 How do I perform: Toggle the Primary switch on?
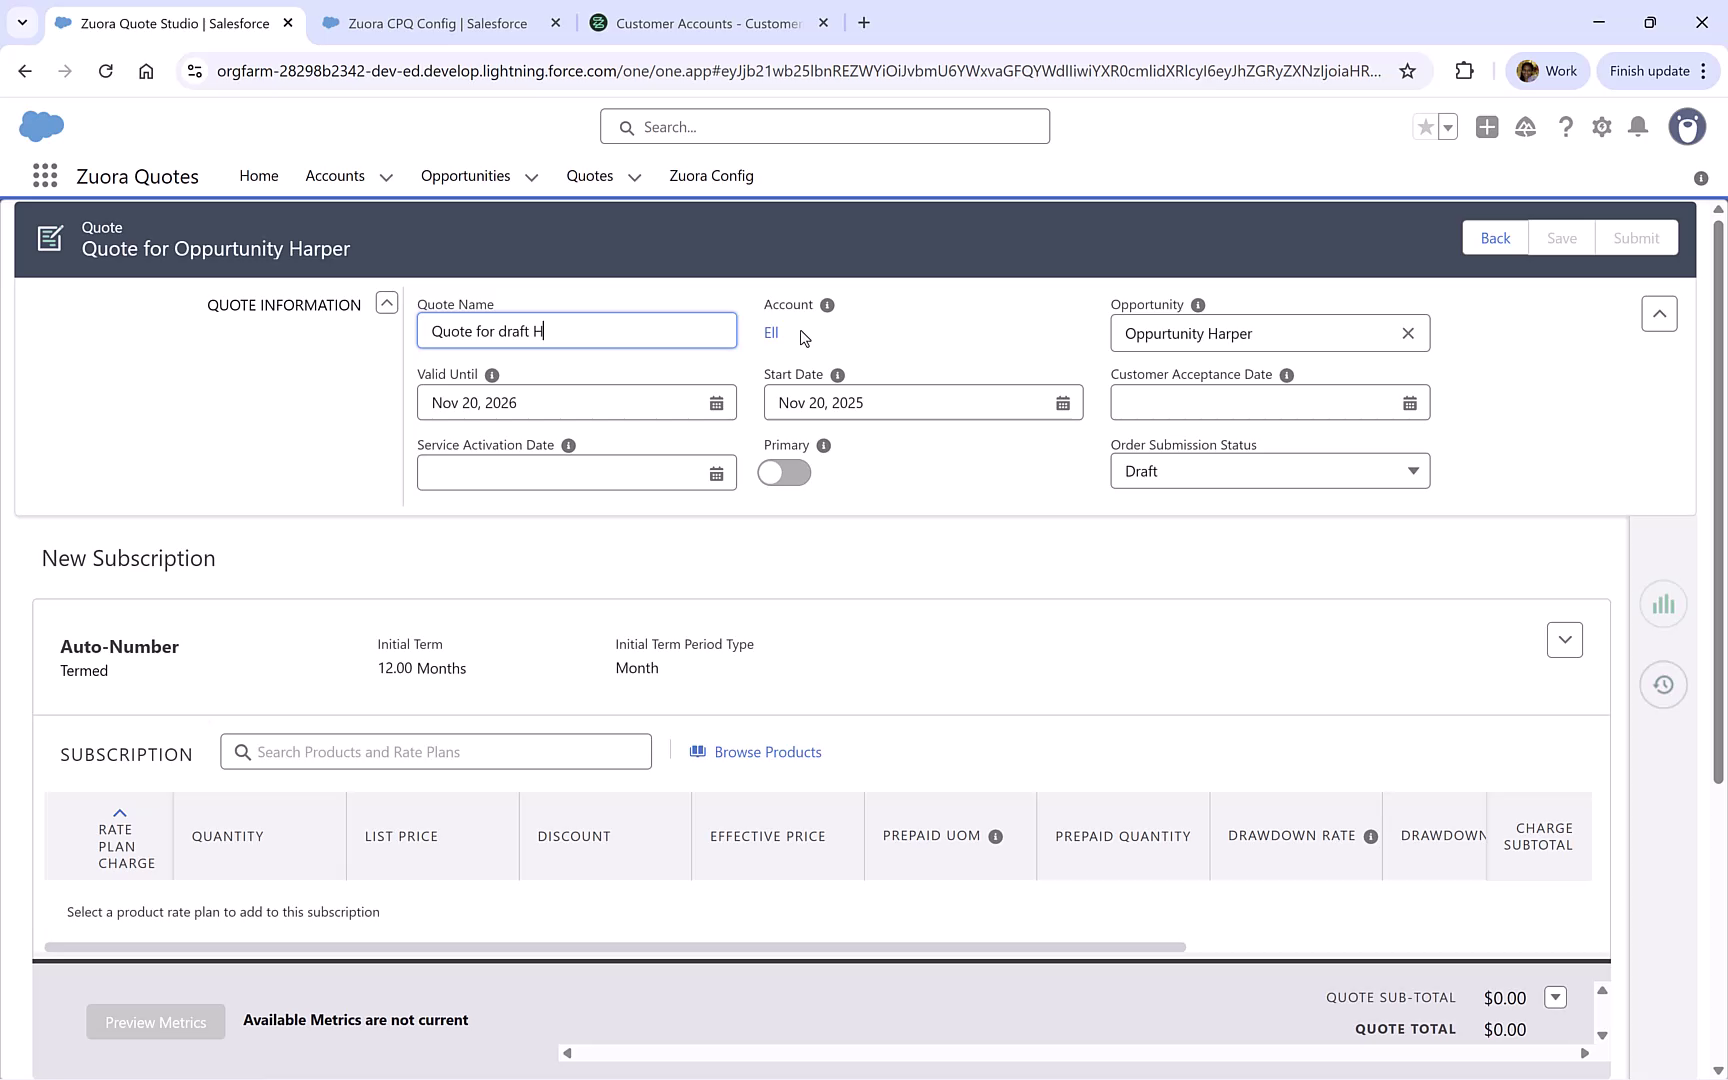tap(784, 472)
